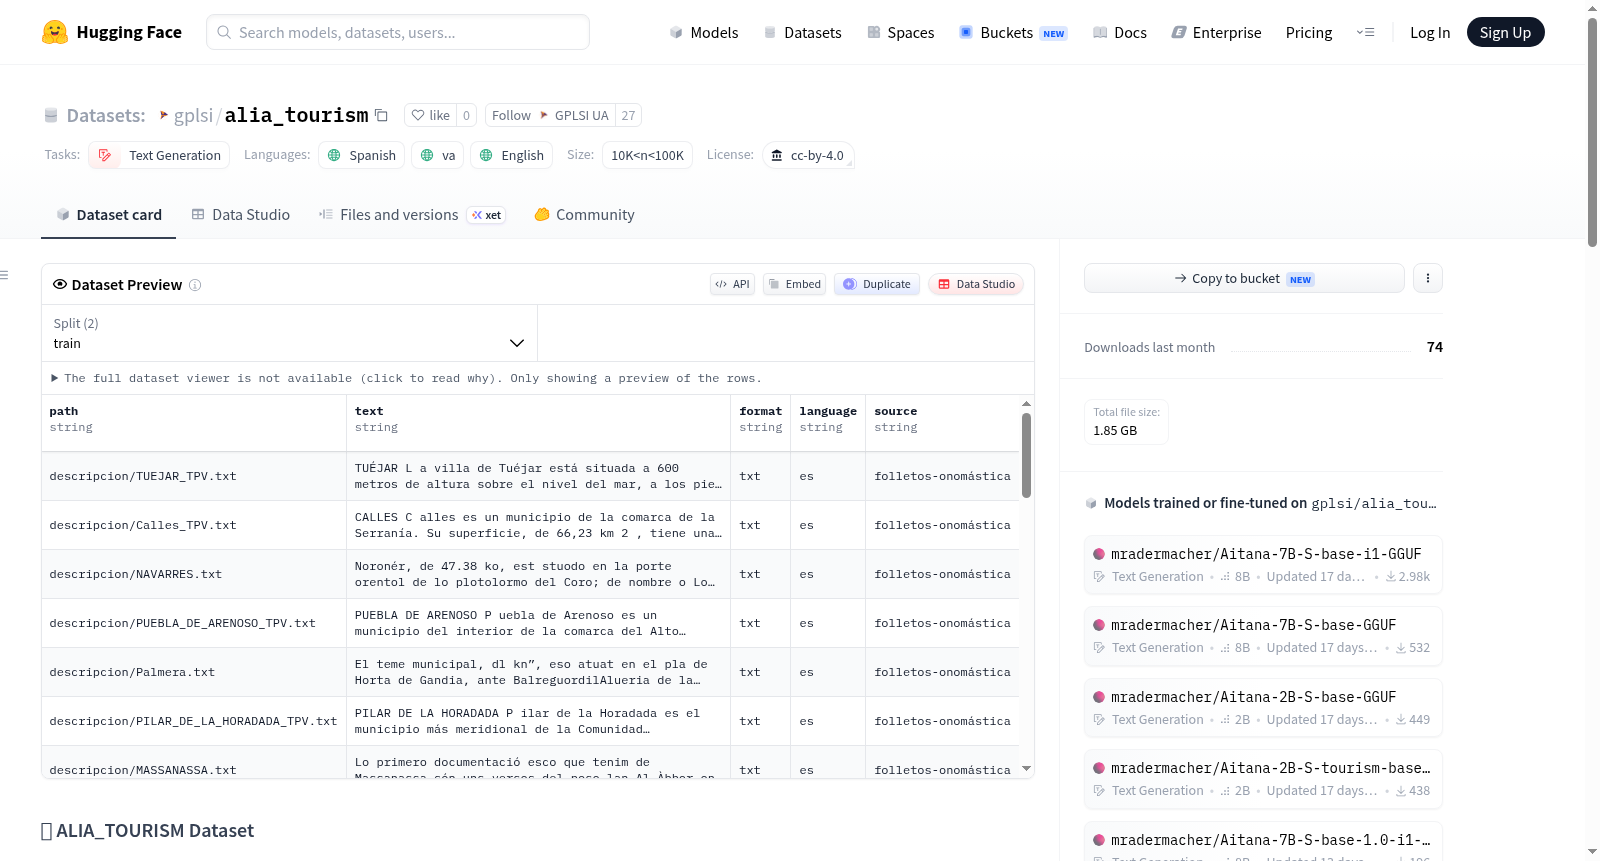Open the mradermacher/Aitana-2B-S-base-GGUF model
This screenshot has width=1600, height=861.
click(x=1263, y=707)
